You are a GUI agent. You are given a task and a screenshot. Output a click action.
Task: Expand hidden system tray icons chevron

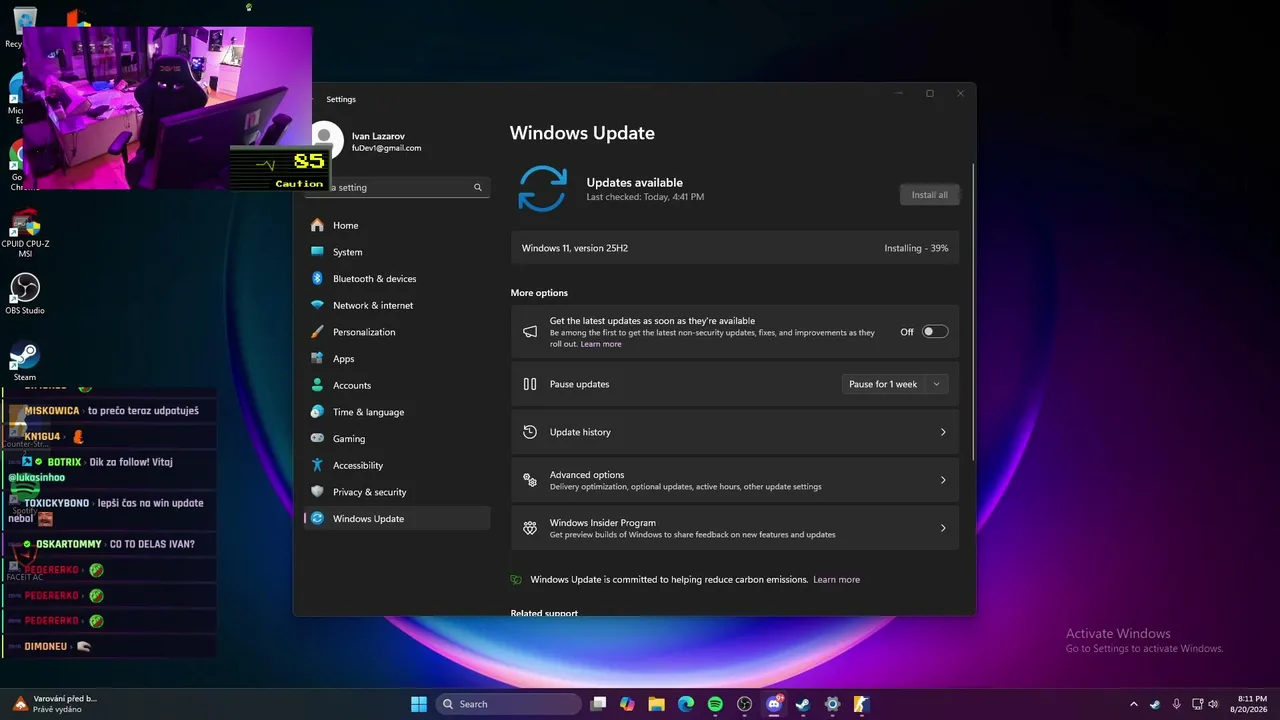1133,704
